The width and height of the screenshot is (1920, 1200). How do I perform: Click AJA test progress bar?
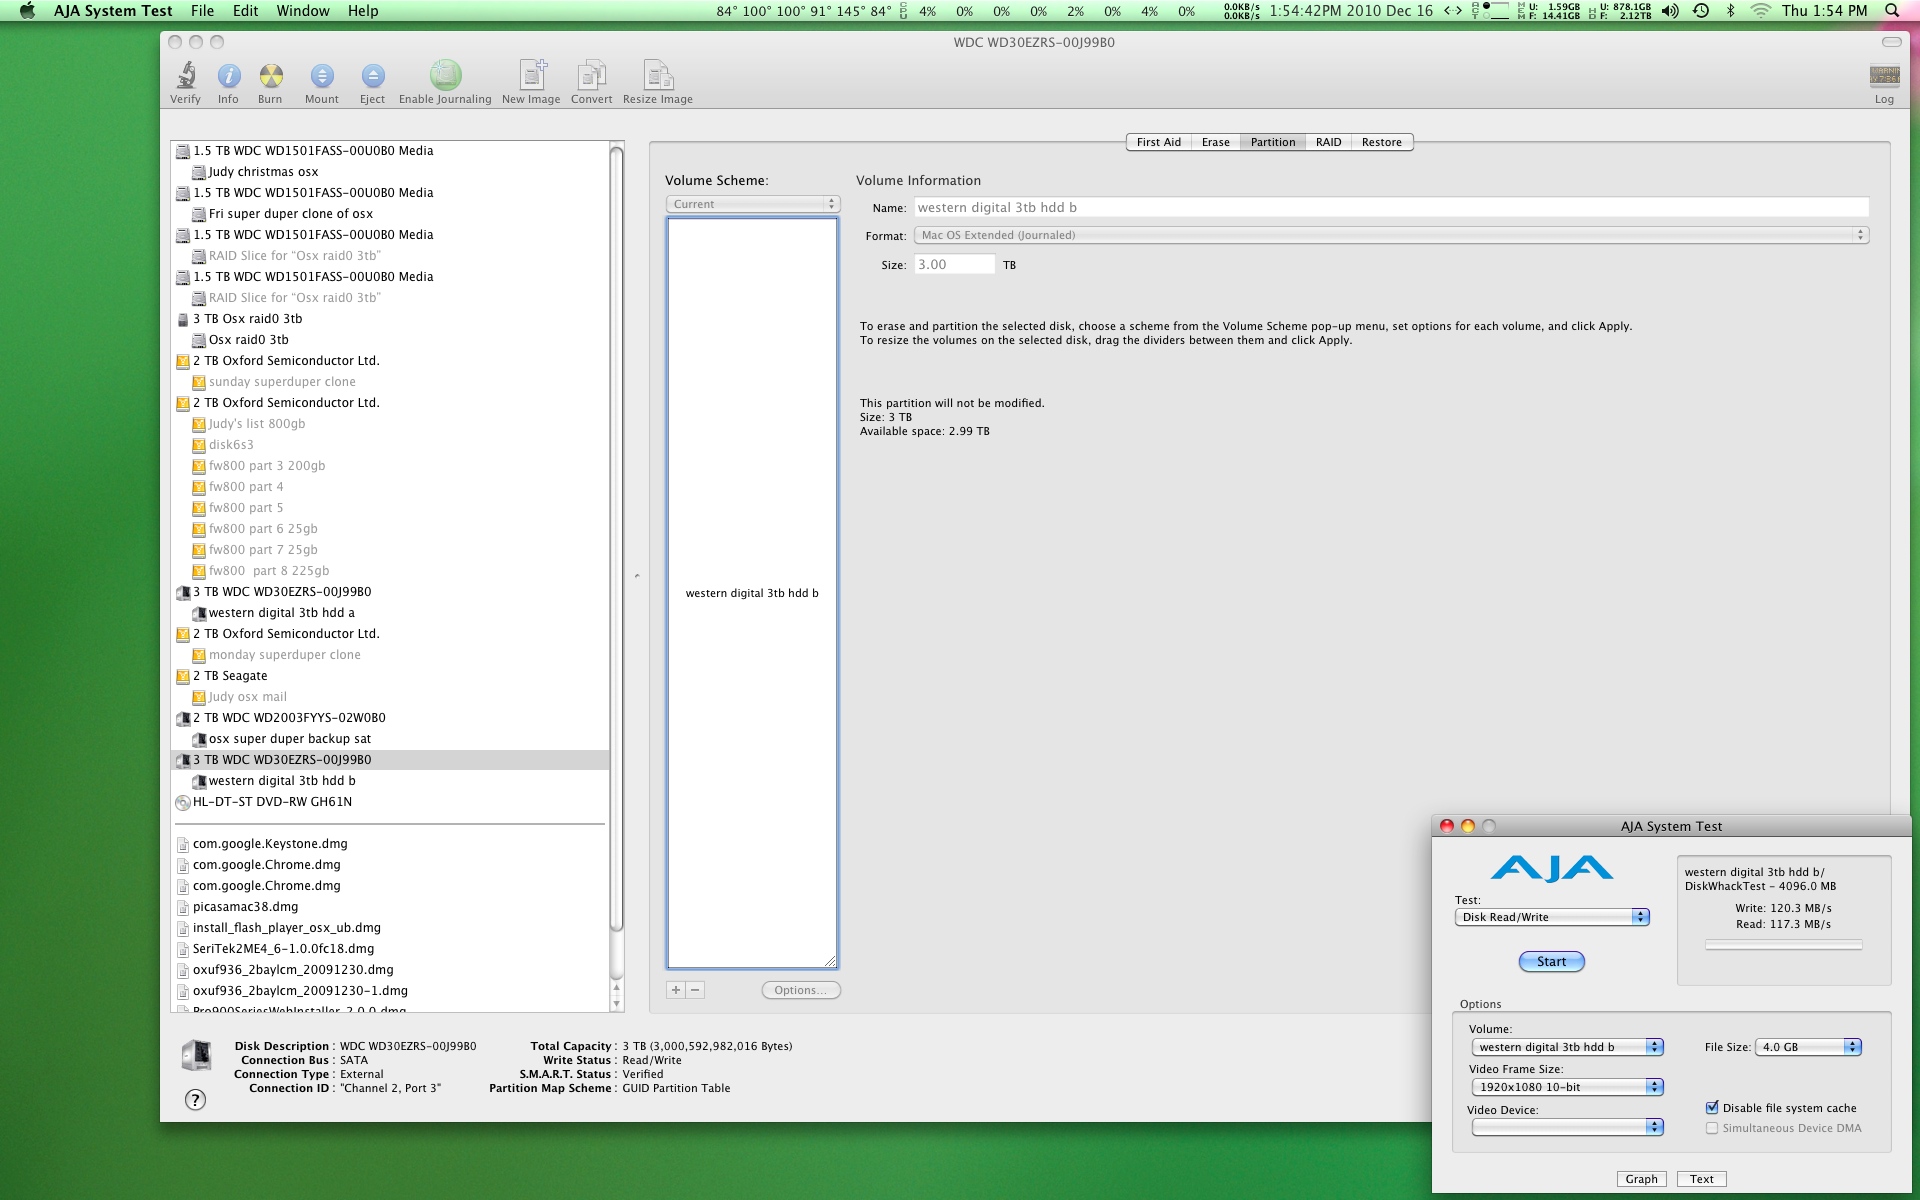point(1783,944)
